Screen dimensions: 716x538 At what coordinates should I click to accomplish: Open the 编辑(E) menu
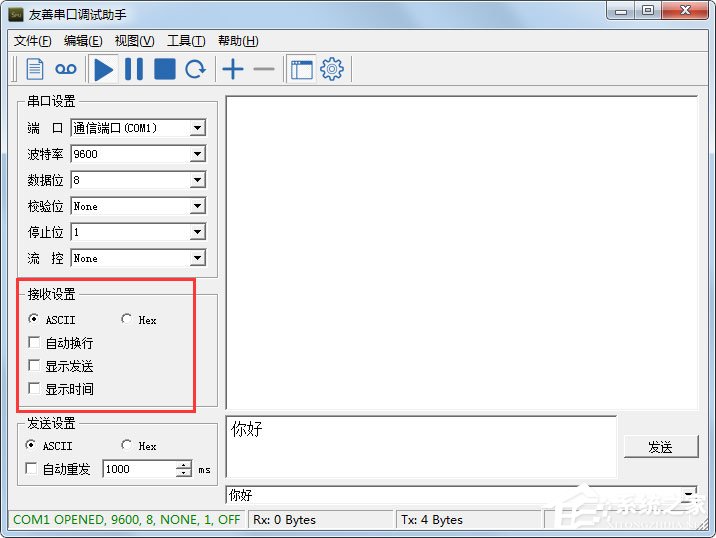83,41
